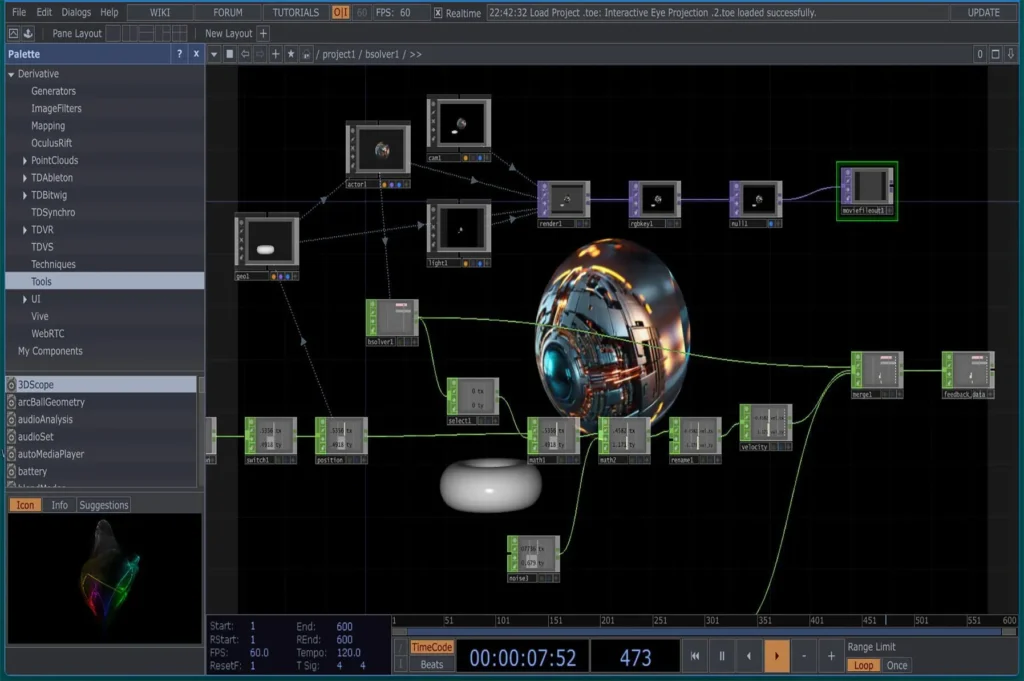Click the audioAnalysis component icon in palette
1024x681 pixels.
pos(11,420)
